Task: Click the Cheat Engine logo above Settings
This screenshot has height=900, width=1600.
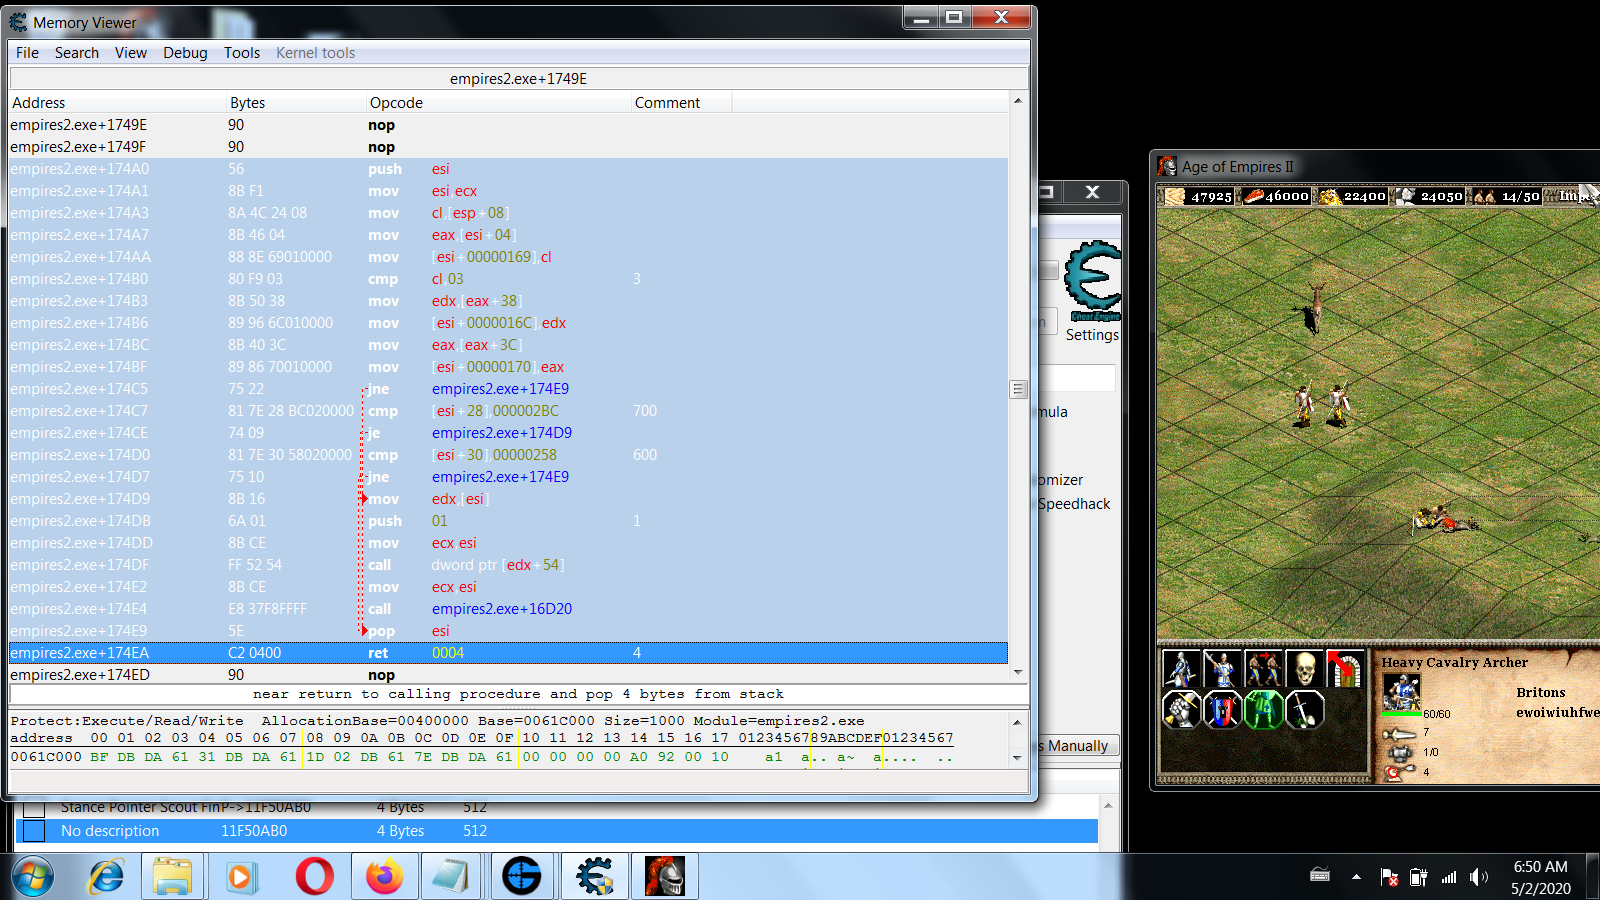Action: tap(1092, 280)
